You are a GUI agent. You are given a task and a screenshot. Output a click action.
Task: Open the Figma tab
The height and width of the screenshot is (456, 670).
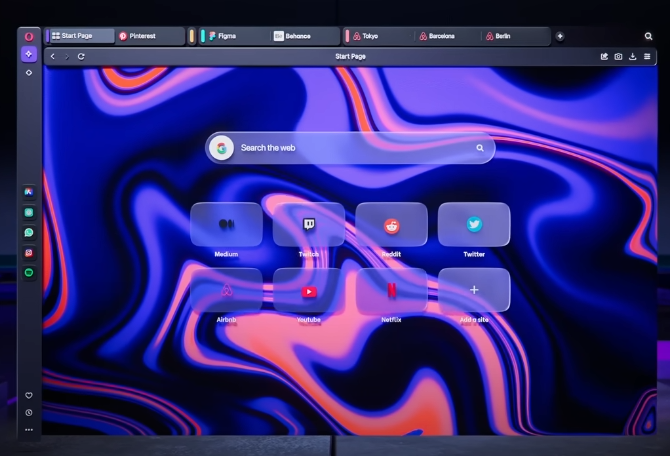[x=238, y=36]
